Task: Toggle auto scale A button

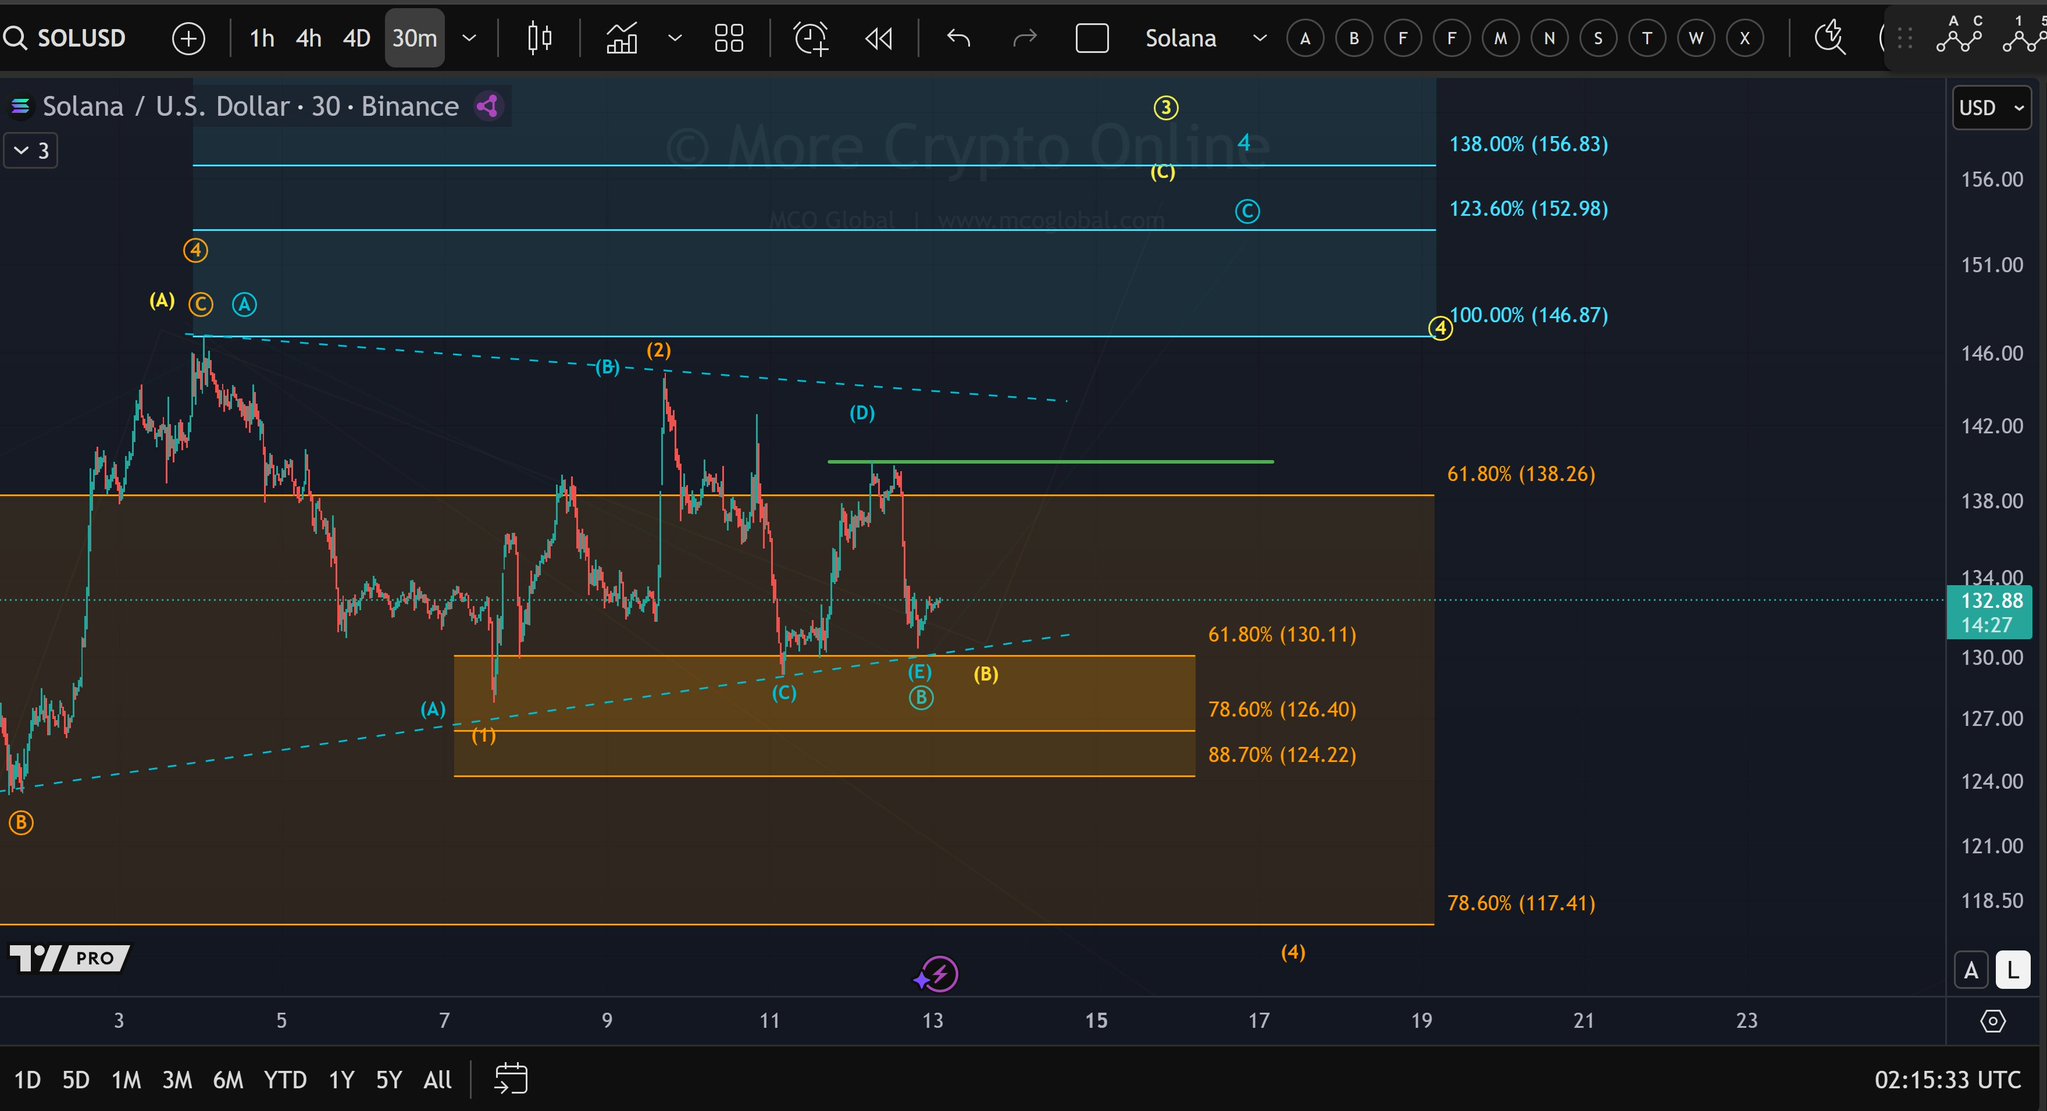Action: [1971, 969]
